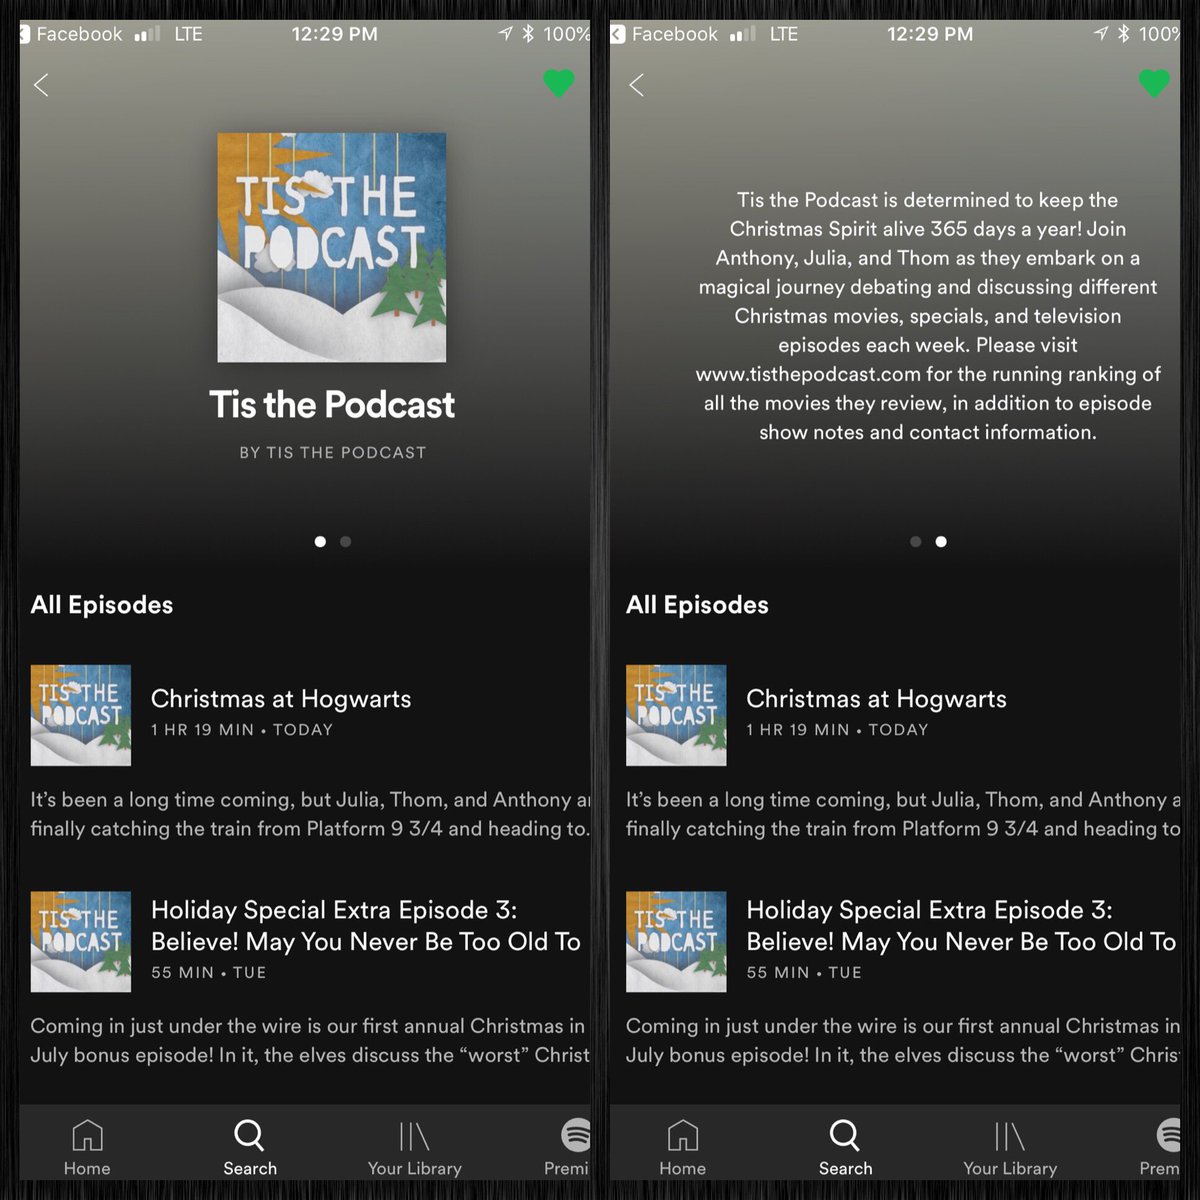Tap Christmas at Hogwarts thumbnail, left screenshot
This screenshot has height=1200, width=1200.
[81, 715]
